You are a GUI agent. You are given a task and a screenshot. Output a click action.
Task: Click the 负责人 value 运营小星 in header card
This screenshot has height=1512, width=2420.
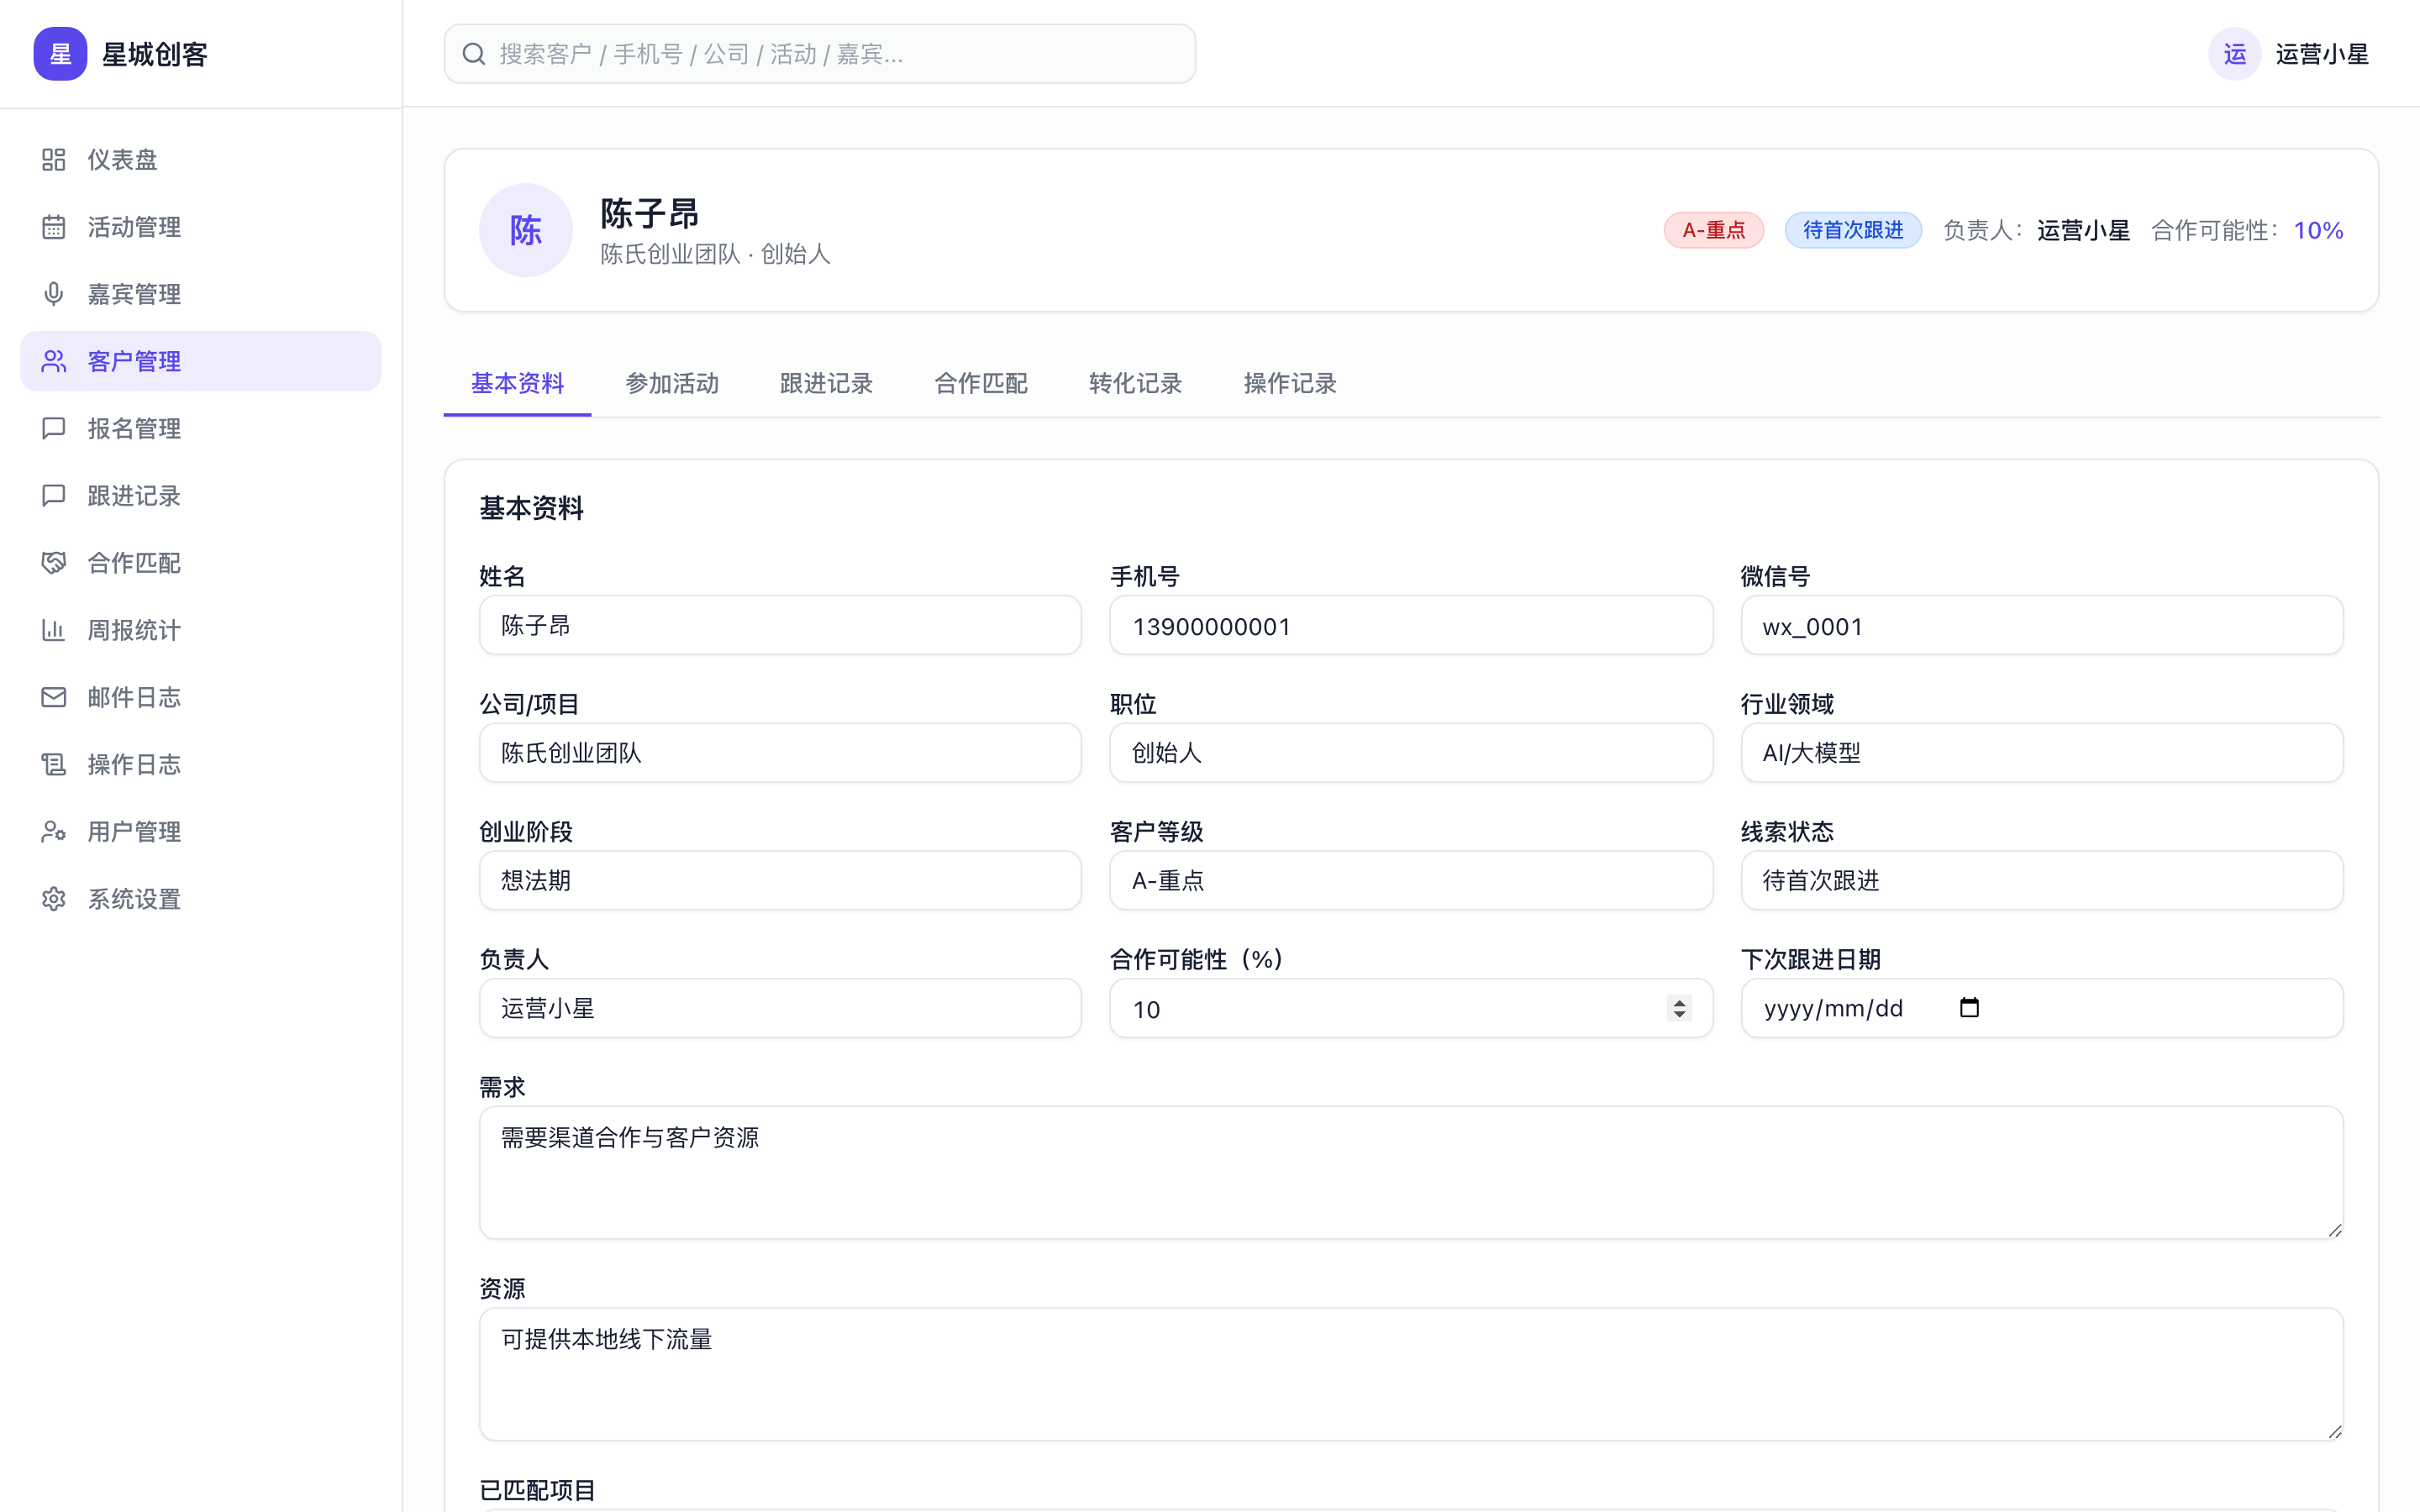(2083, 230)
